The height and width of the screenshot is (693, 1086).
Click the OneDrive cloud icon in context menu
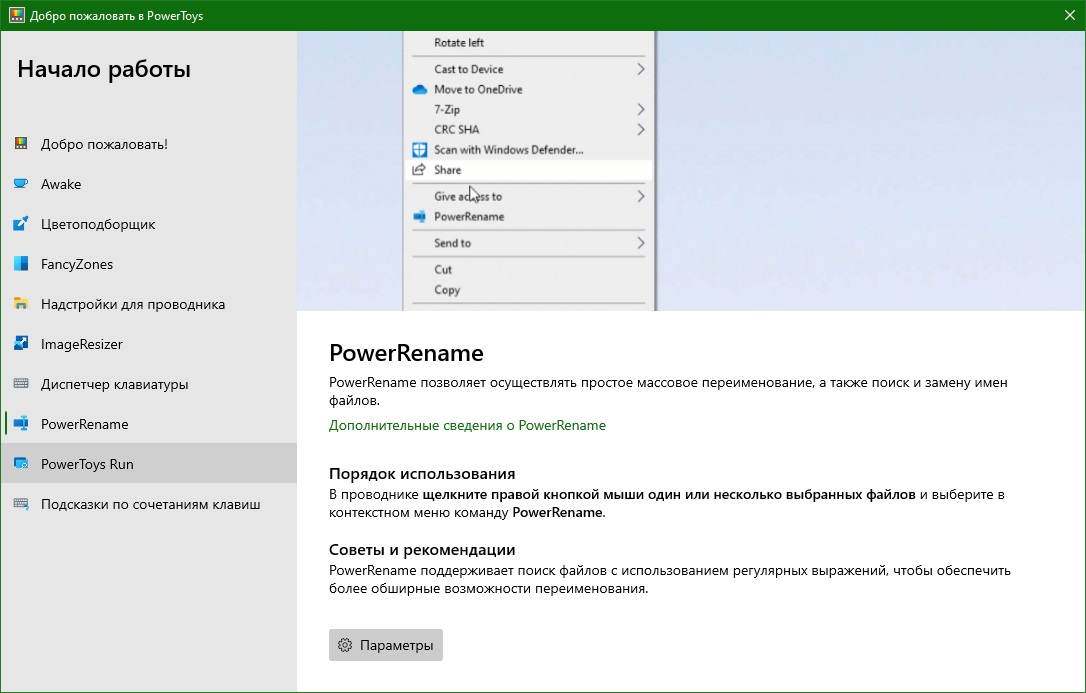tap(422, 89)
